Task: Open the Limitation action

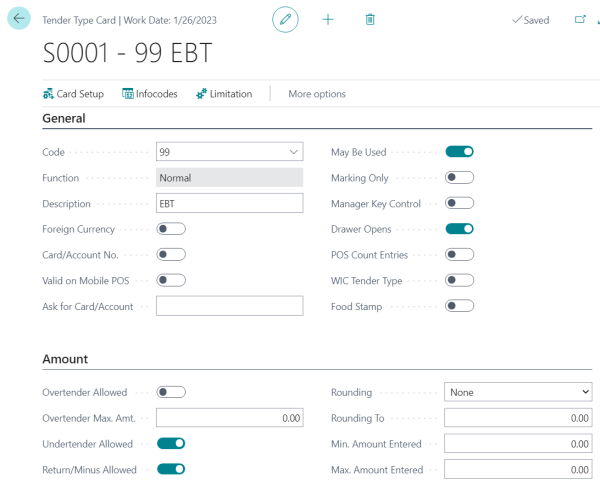Action: [224, 94]
